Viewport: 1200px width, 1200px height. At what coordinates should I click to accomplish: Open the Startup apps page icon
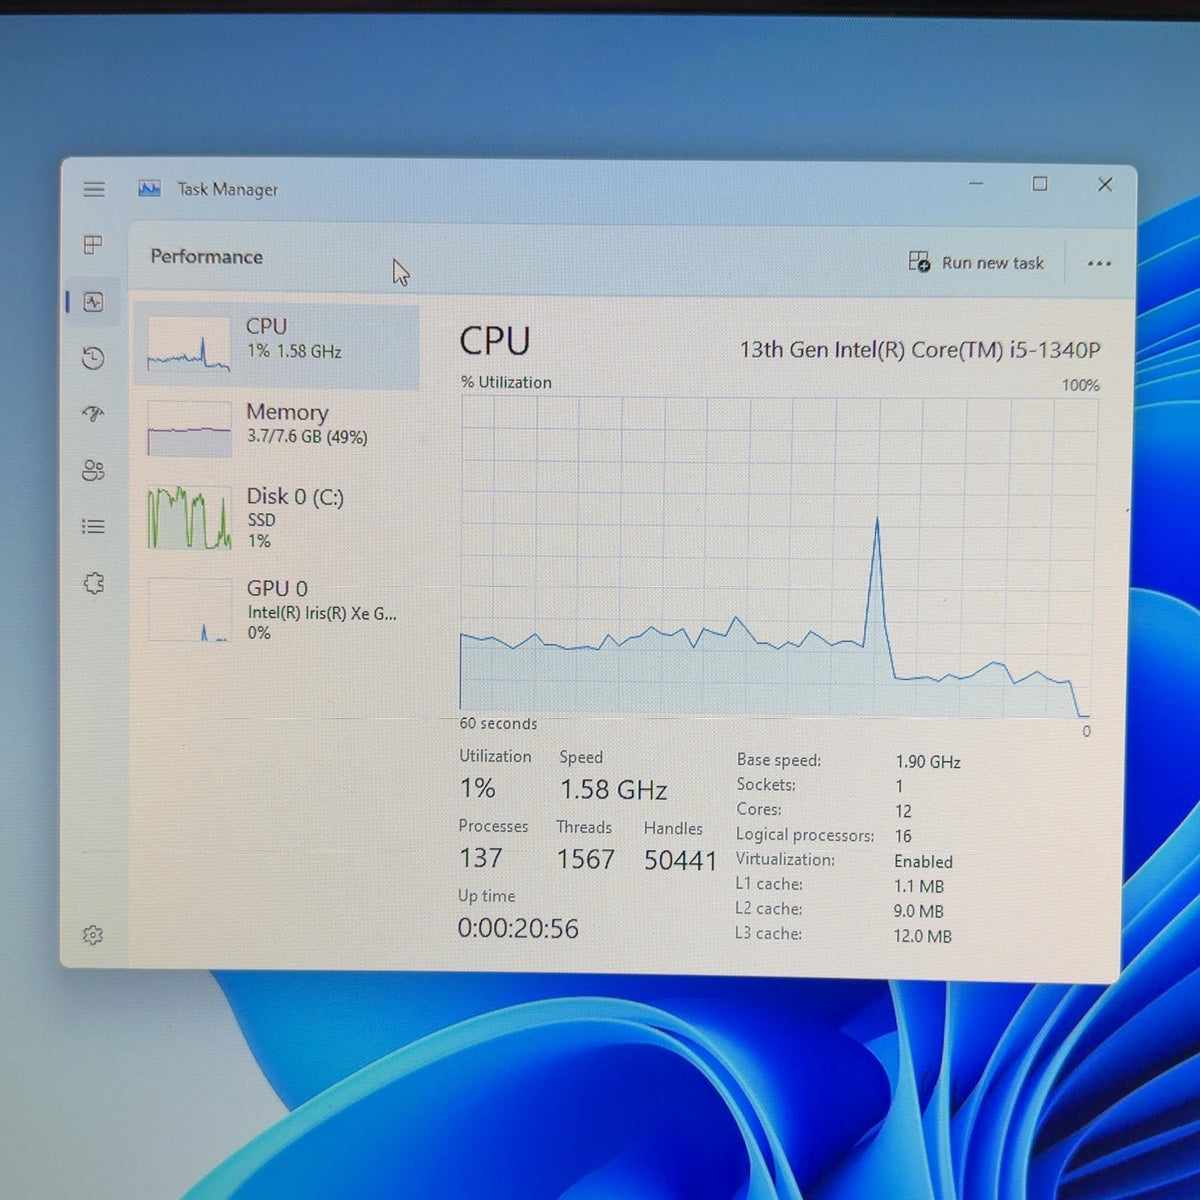click(93, 414)
